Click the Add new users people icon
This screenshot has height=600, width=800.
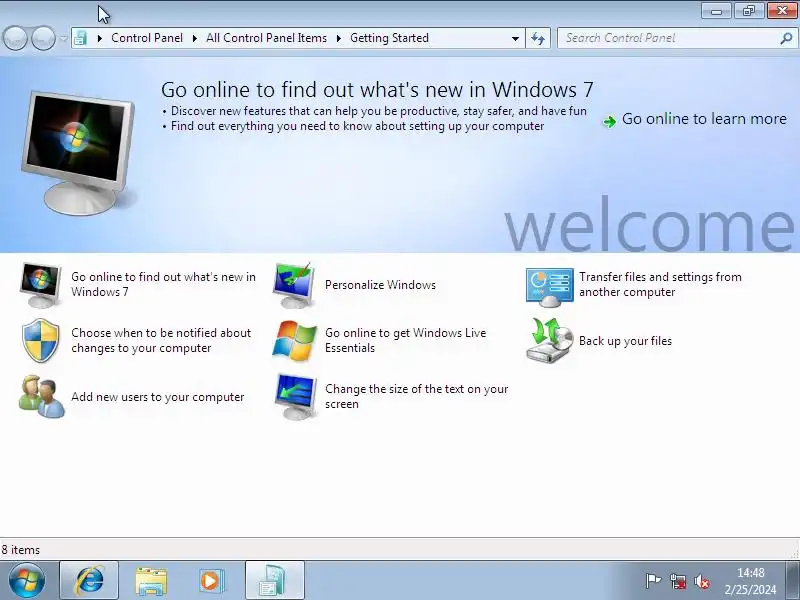[42, 396]
